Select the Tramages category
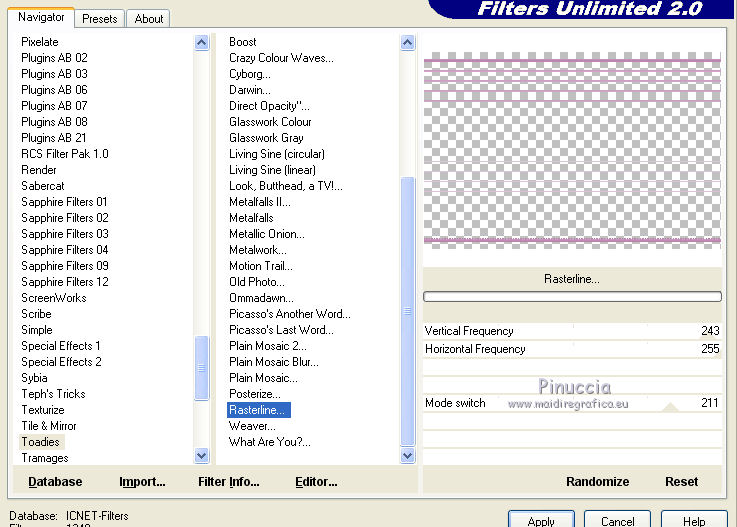 coord(45,457)
